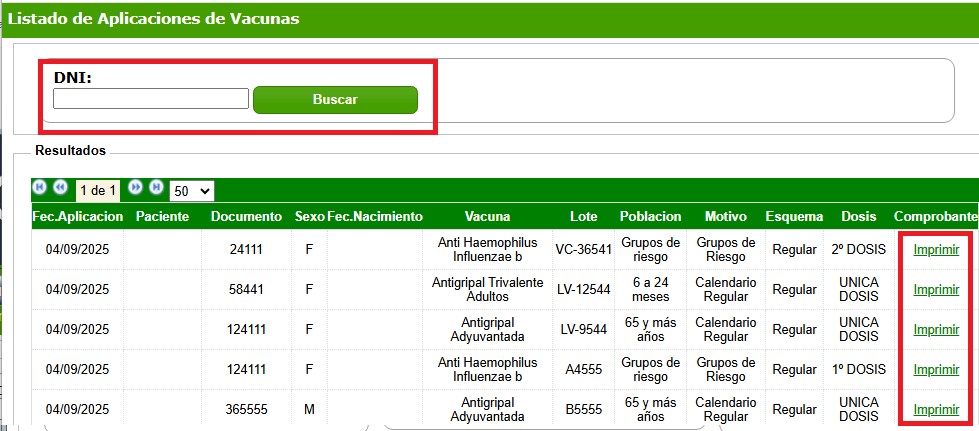Select the current page indicator '1 de 1'
This screenshot has height=431, width=979.
point(98,190)
